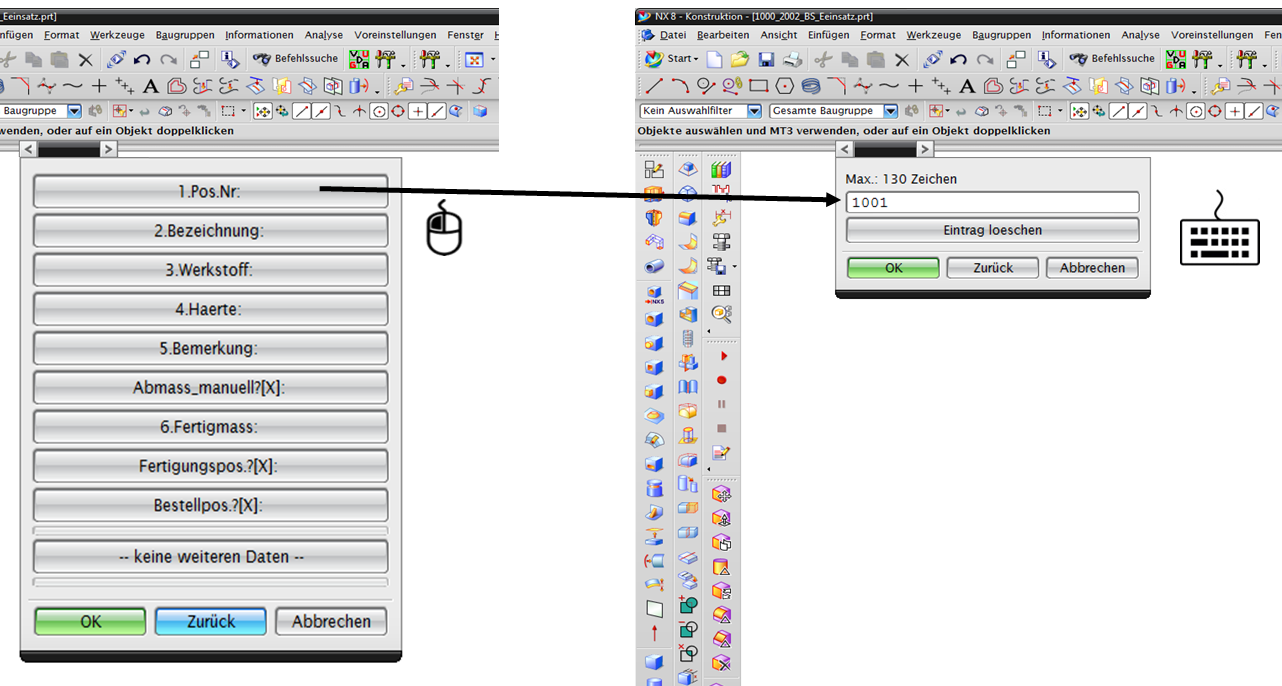Toggle midpoint snap in Pos.Nr. list window

(x=321, y=111)
